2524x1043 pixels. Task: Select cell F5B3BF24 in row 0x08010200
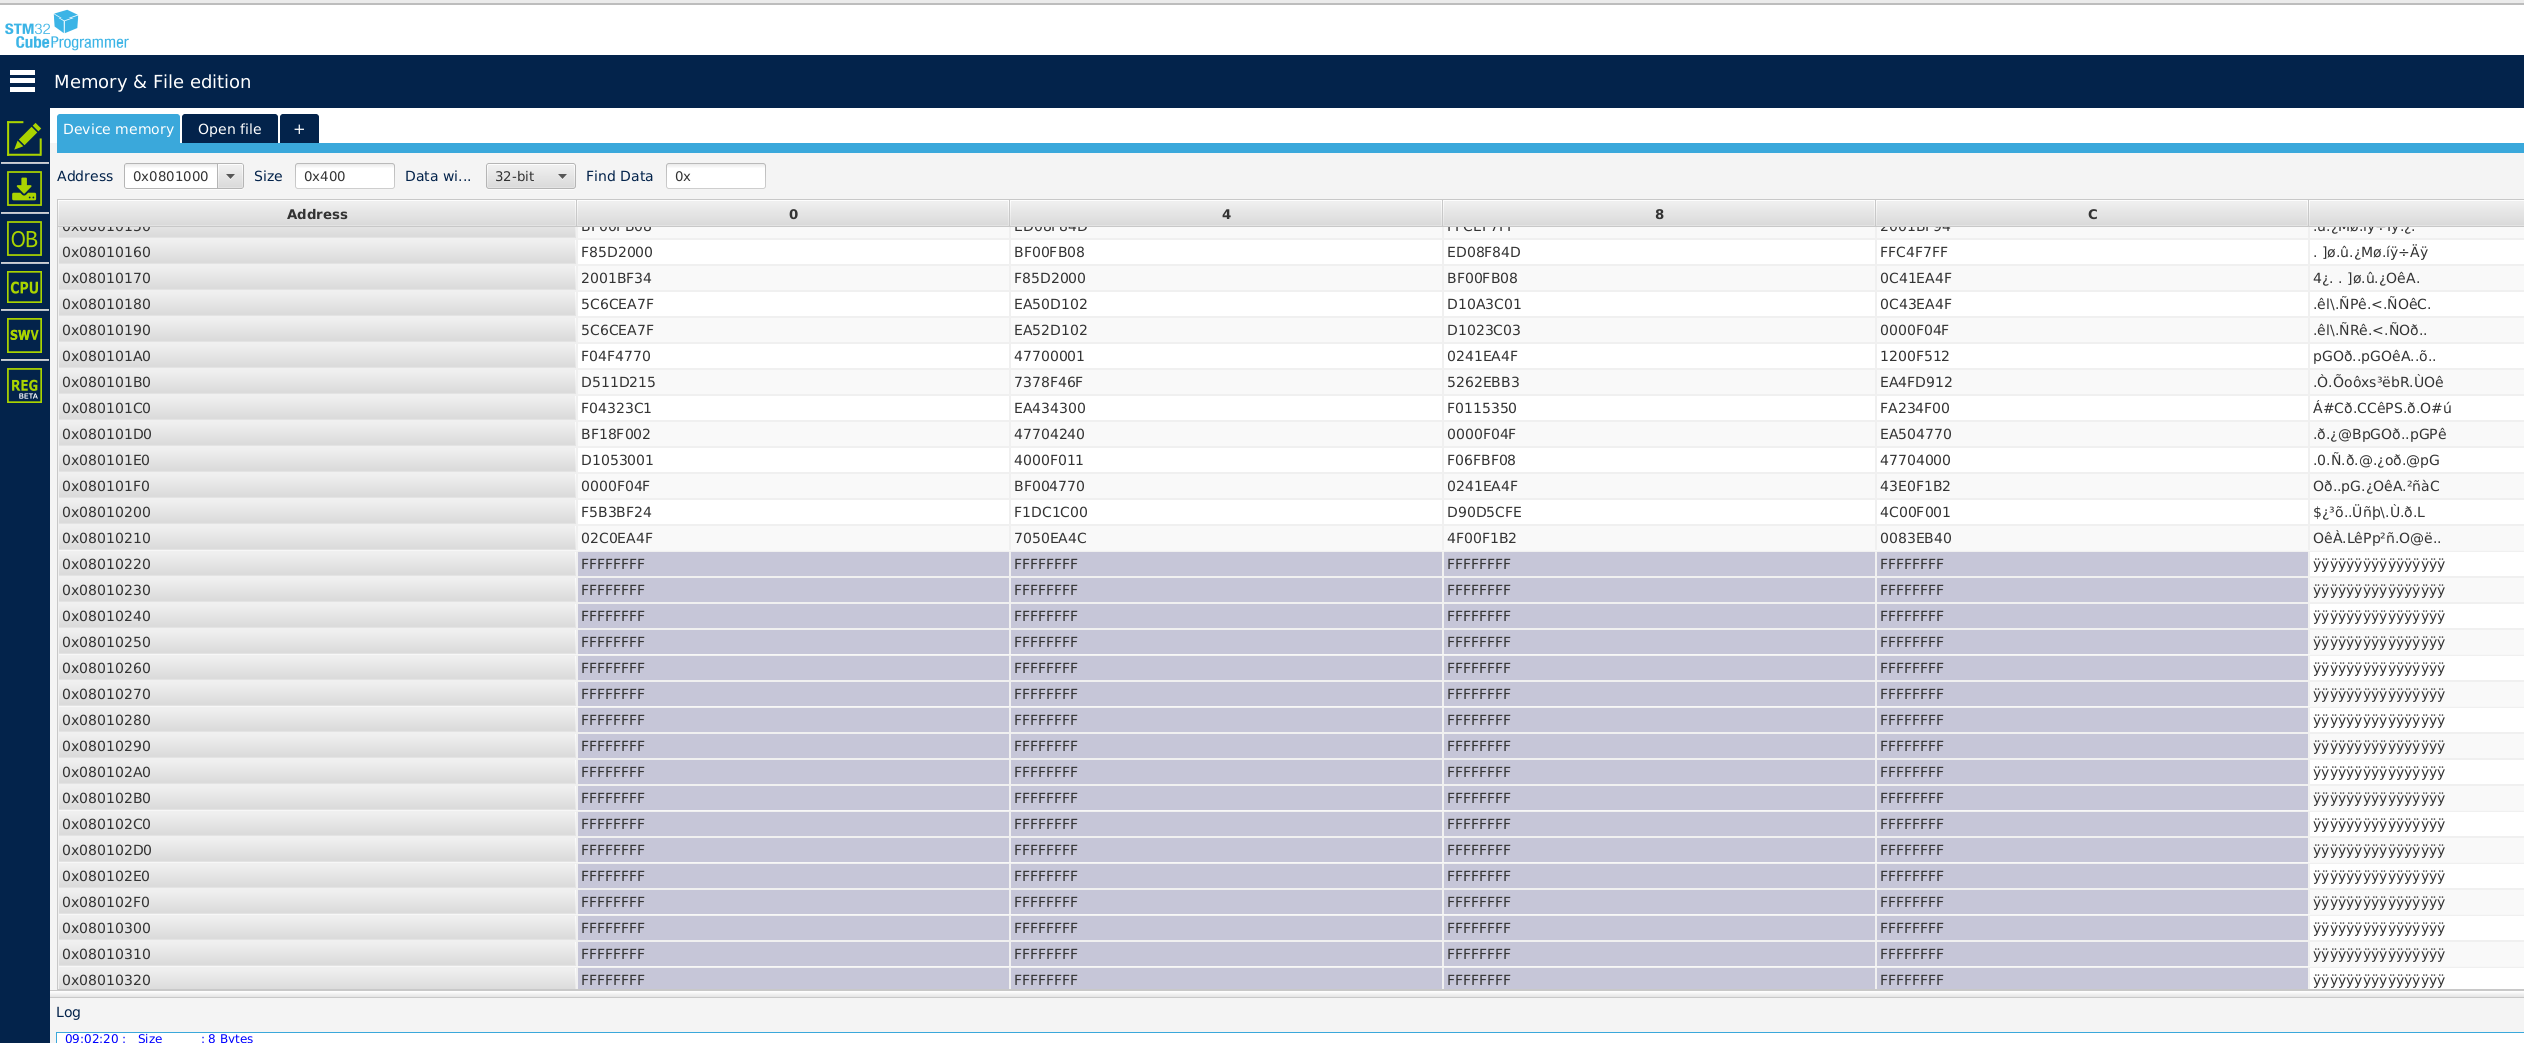(x=793, y=512)
